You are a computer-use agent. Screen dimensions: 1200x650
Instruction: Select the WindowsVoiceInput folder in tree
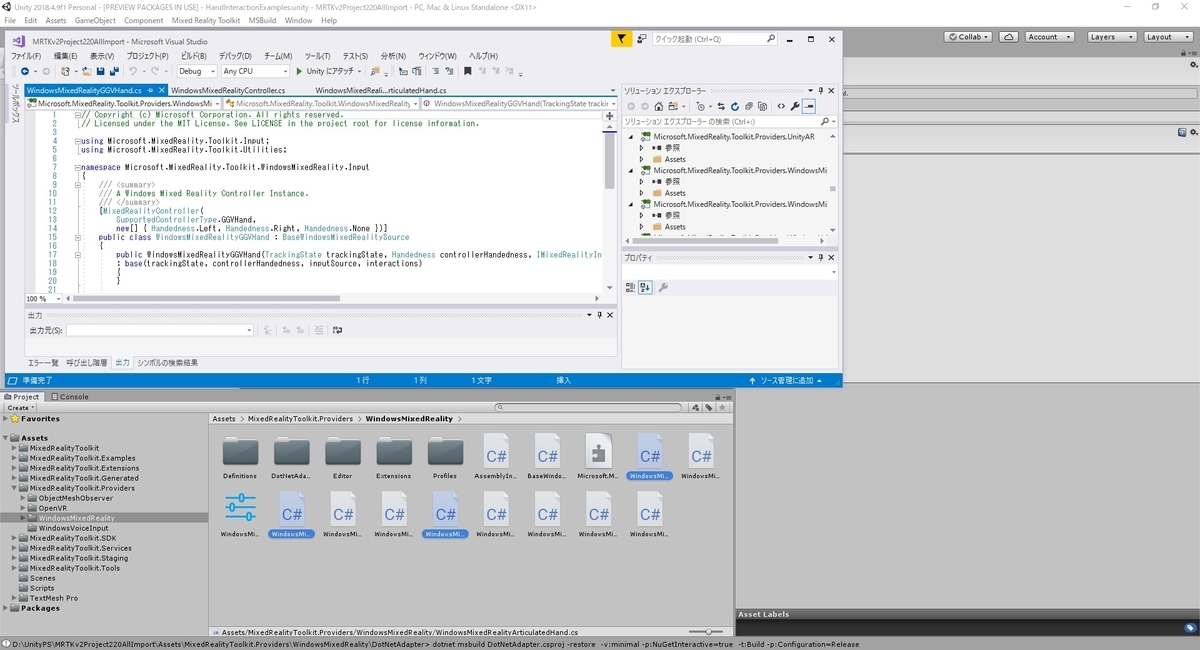73,528
